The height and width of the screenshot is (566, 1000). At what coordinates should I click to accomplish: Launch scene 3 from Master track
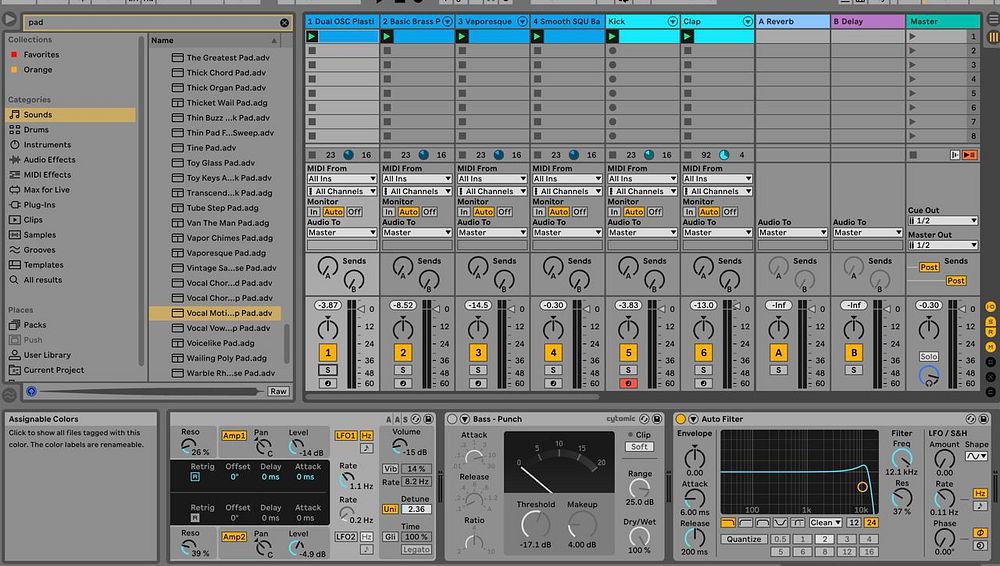click(x=912, y=65)
